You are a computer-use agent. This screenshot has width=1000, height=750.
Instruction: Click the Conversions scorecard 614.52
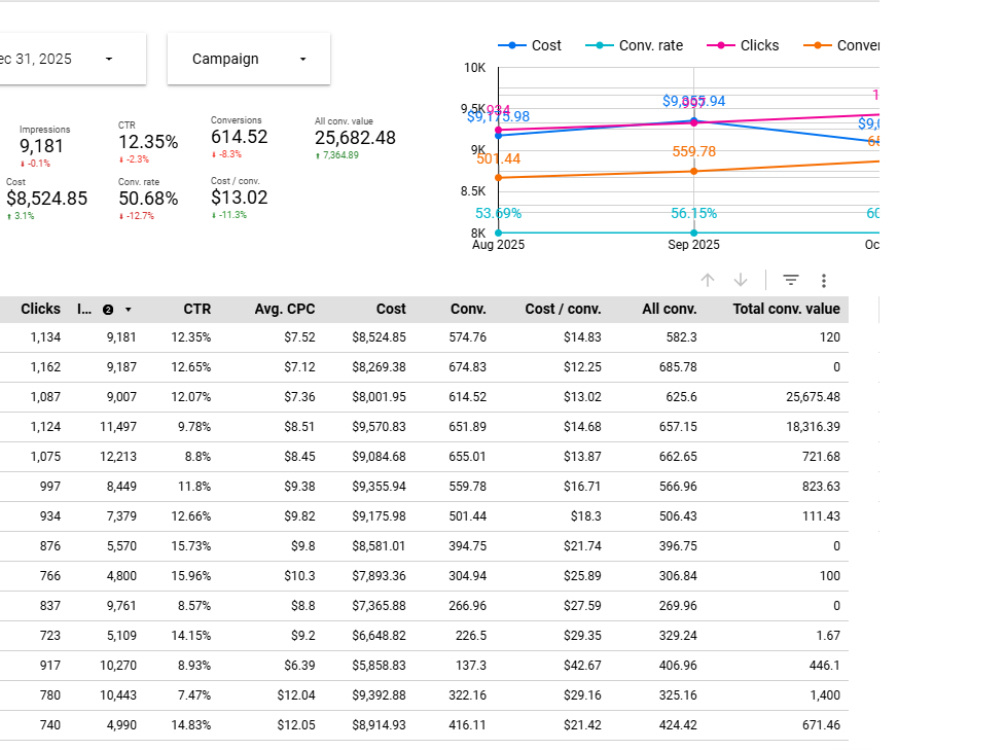tap(239, 137)
